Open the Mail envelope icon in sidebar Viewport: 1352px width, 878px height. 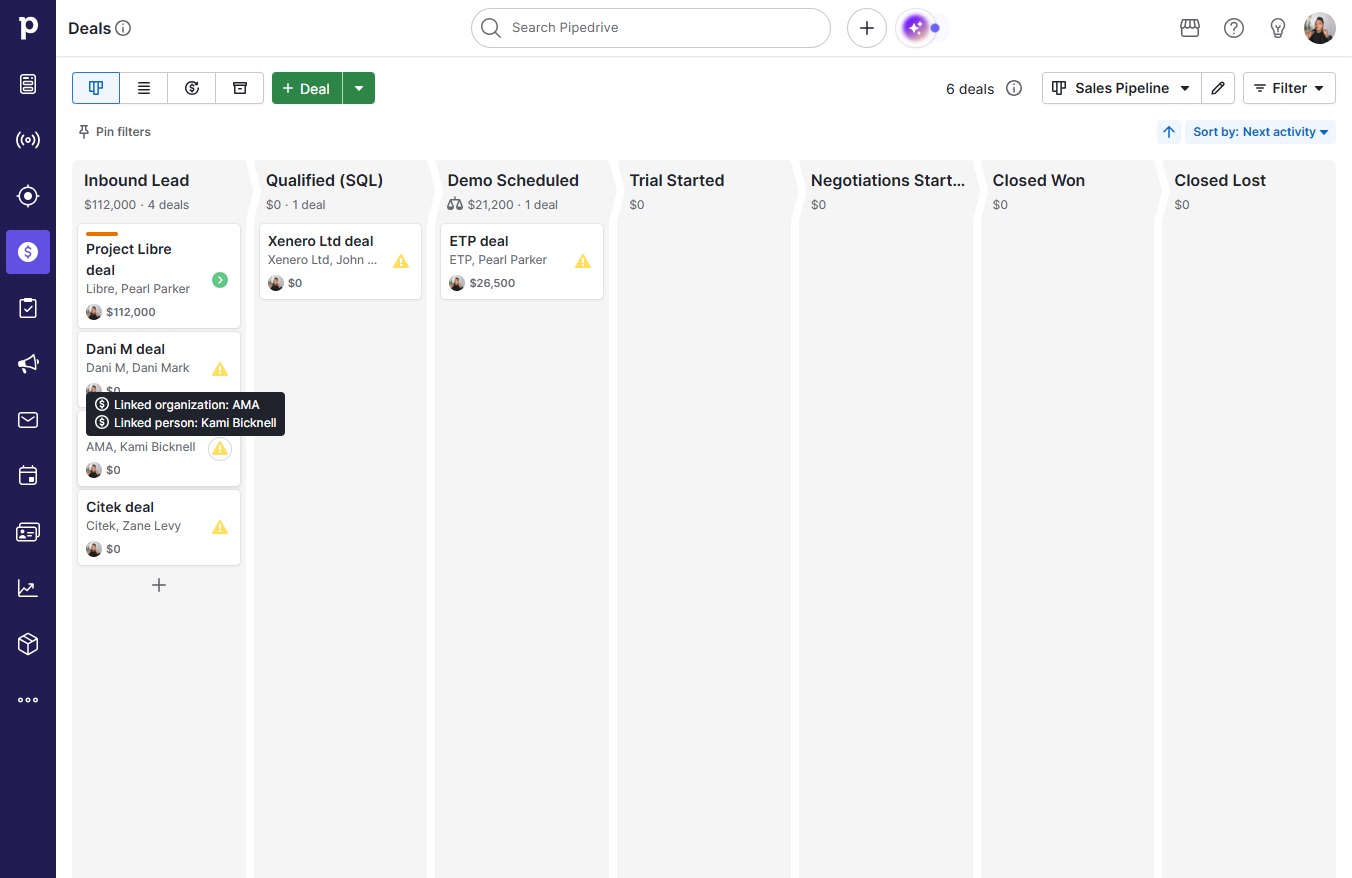pyautogui.click(x=28, y=420)
